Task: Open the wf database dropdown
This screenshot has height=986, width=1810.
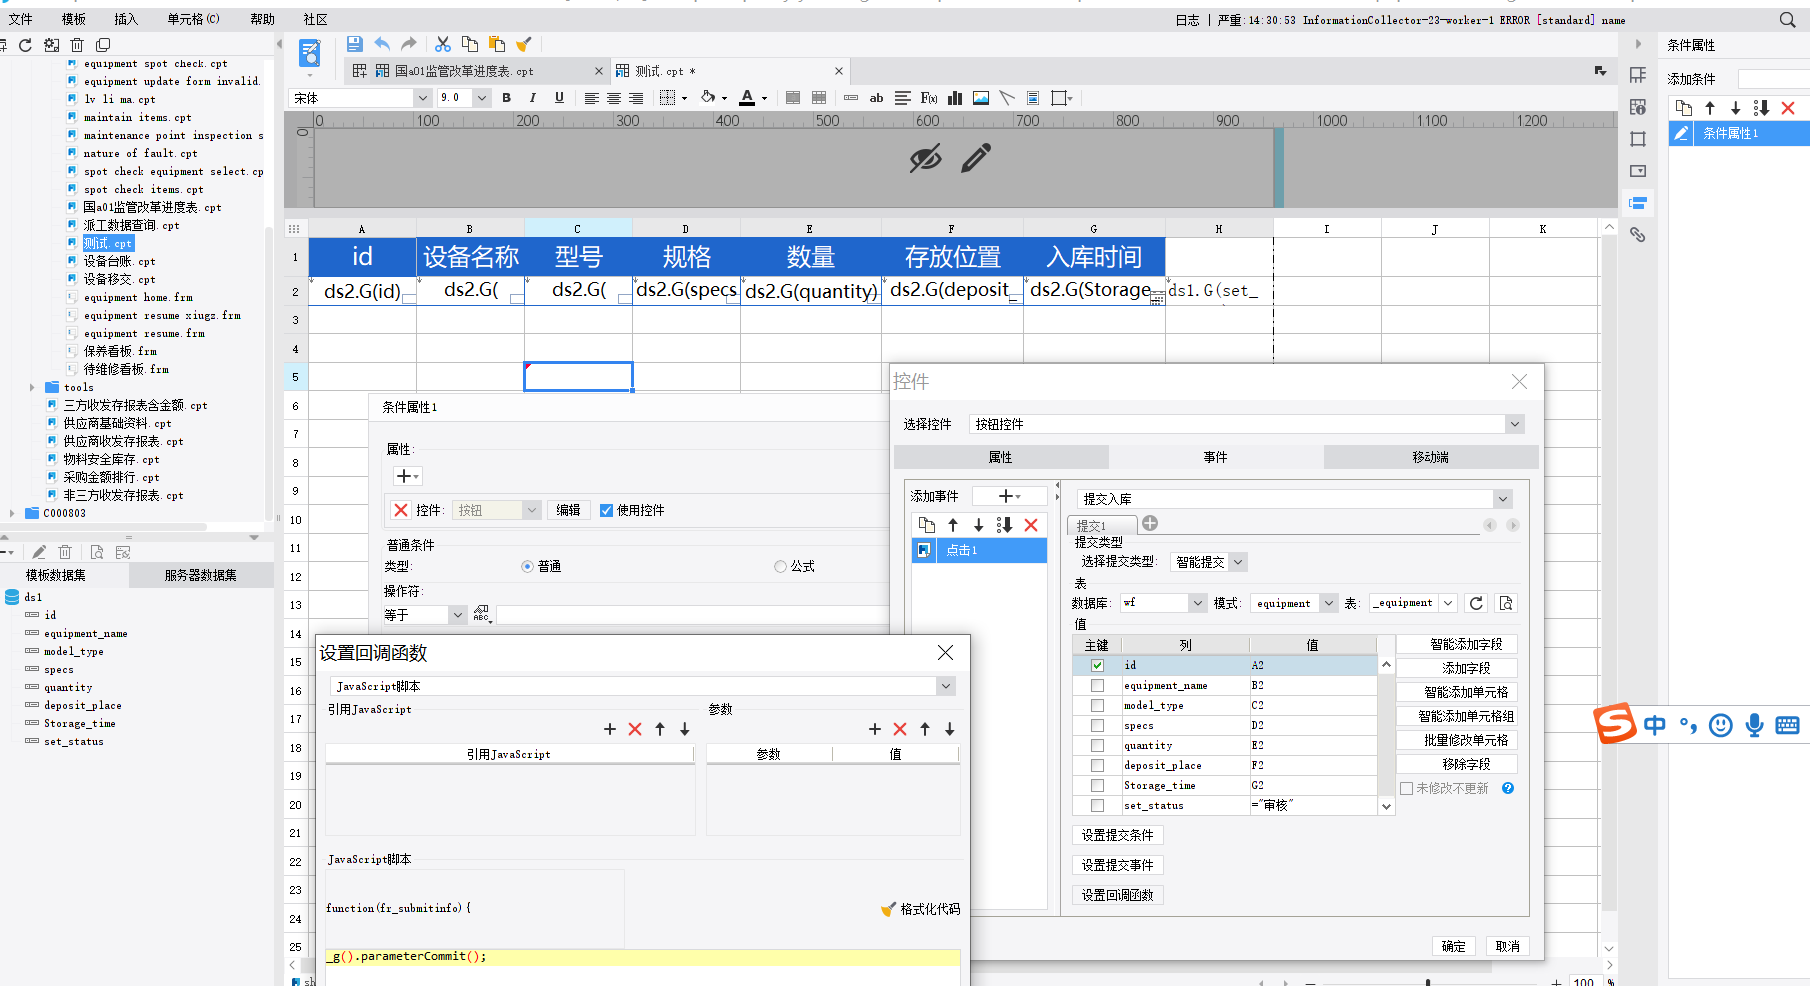Action: [x=1197, y=603]
